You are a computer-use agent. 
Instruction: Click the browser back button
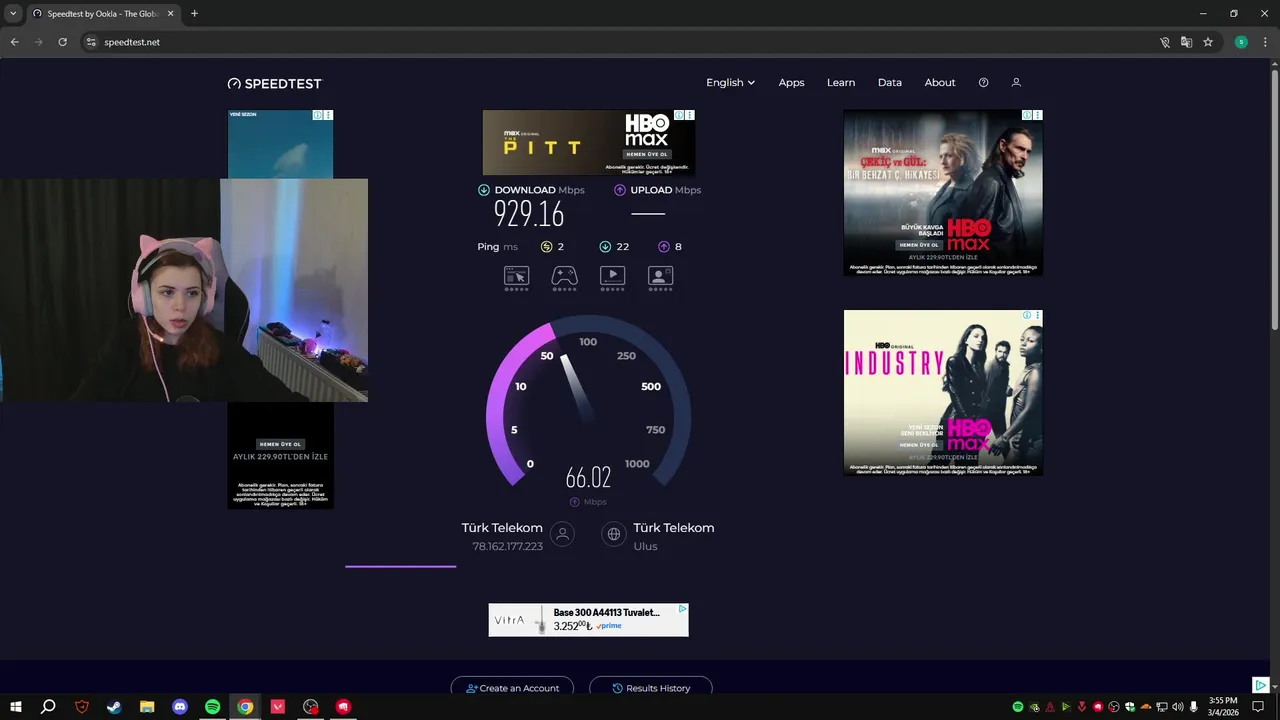pyautogui.click(x=14, y=42)
